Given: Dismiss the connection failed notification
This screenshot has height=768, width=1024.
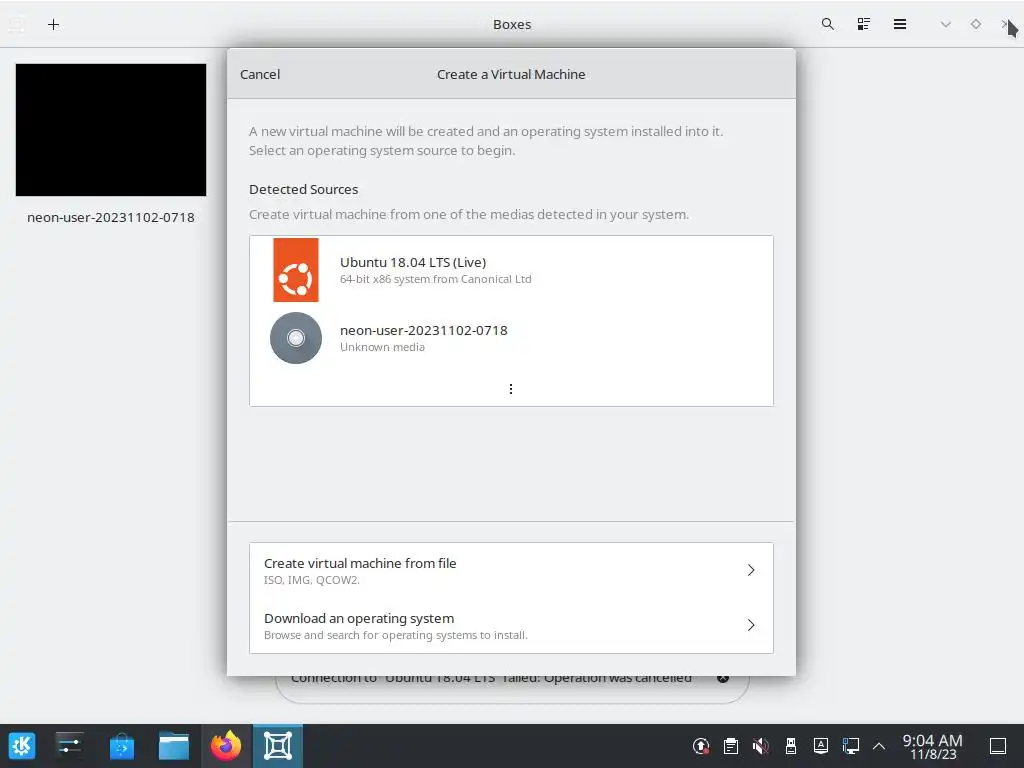Looking at the screenshot, I should pyautogui.click(x=723, y=679).
